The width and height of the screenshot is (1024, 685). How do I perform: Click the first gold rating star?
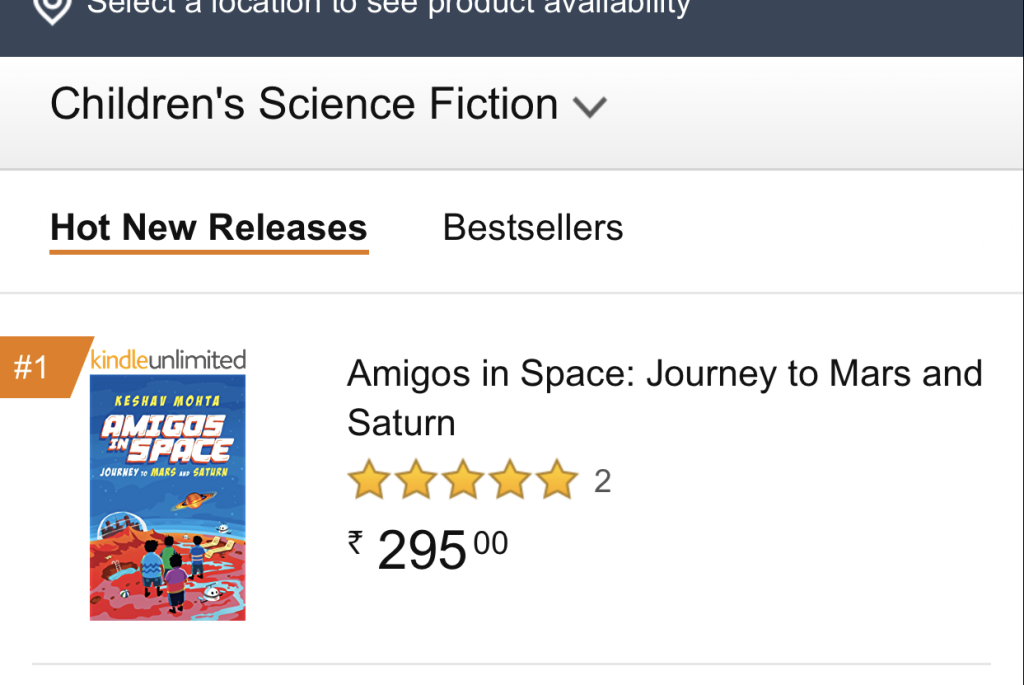pyautogui.click(x=367, y=481)
